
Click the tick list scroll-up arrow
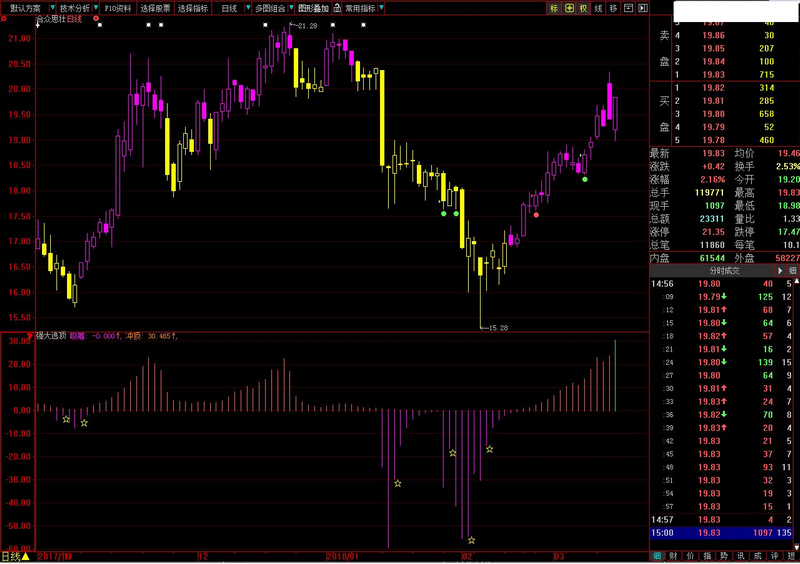point(797,281)
